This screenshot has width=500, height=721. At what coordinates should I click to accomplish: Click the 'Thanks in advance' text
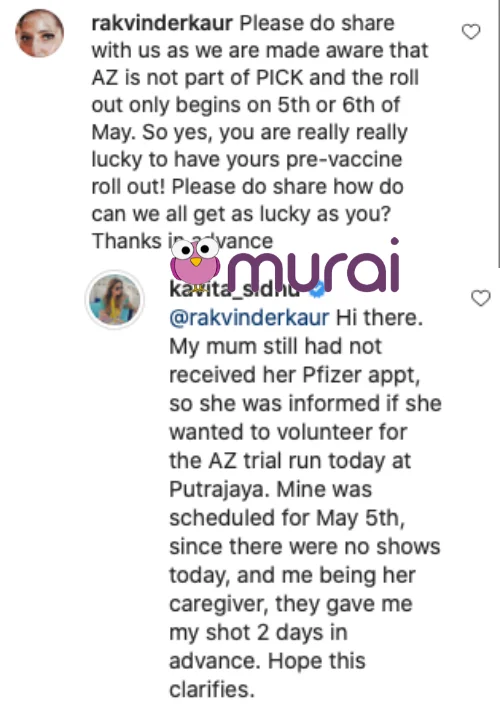pos(183,241)
